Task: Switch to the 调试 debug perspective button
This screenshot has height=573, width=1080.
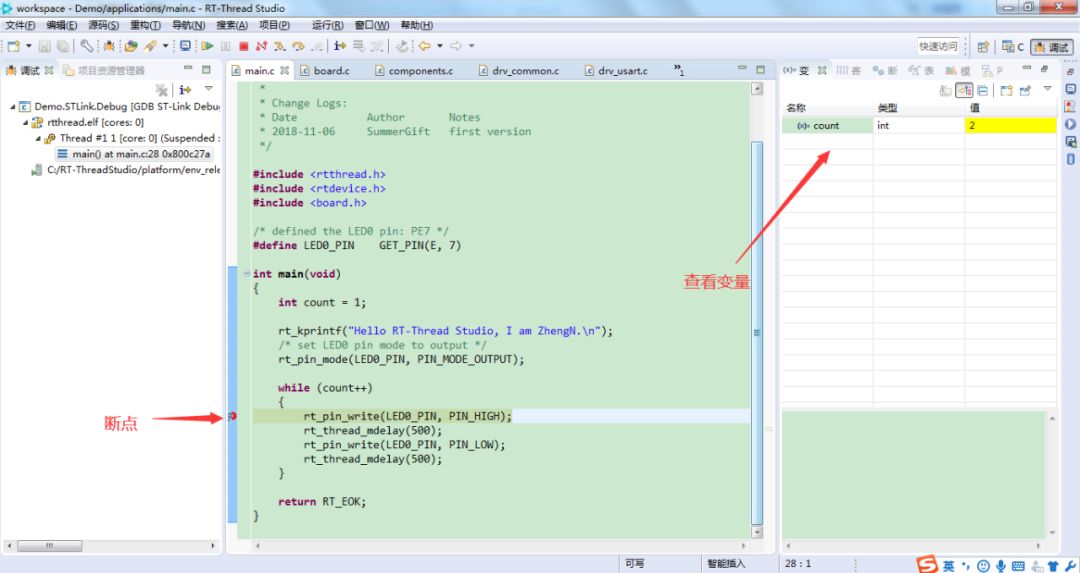Action: click(x=1052, y=47)
